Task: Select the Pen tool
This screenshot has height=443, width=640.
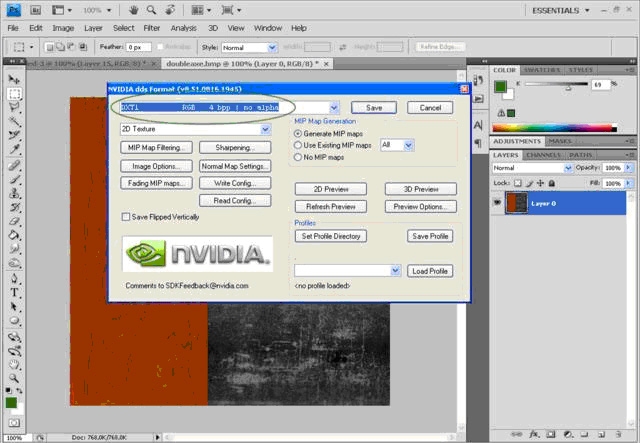Action: [x=14, y=279]
